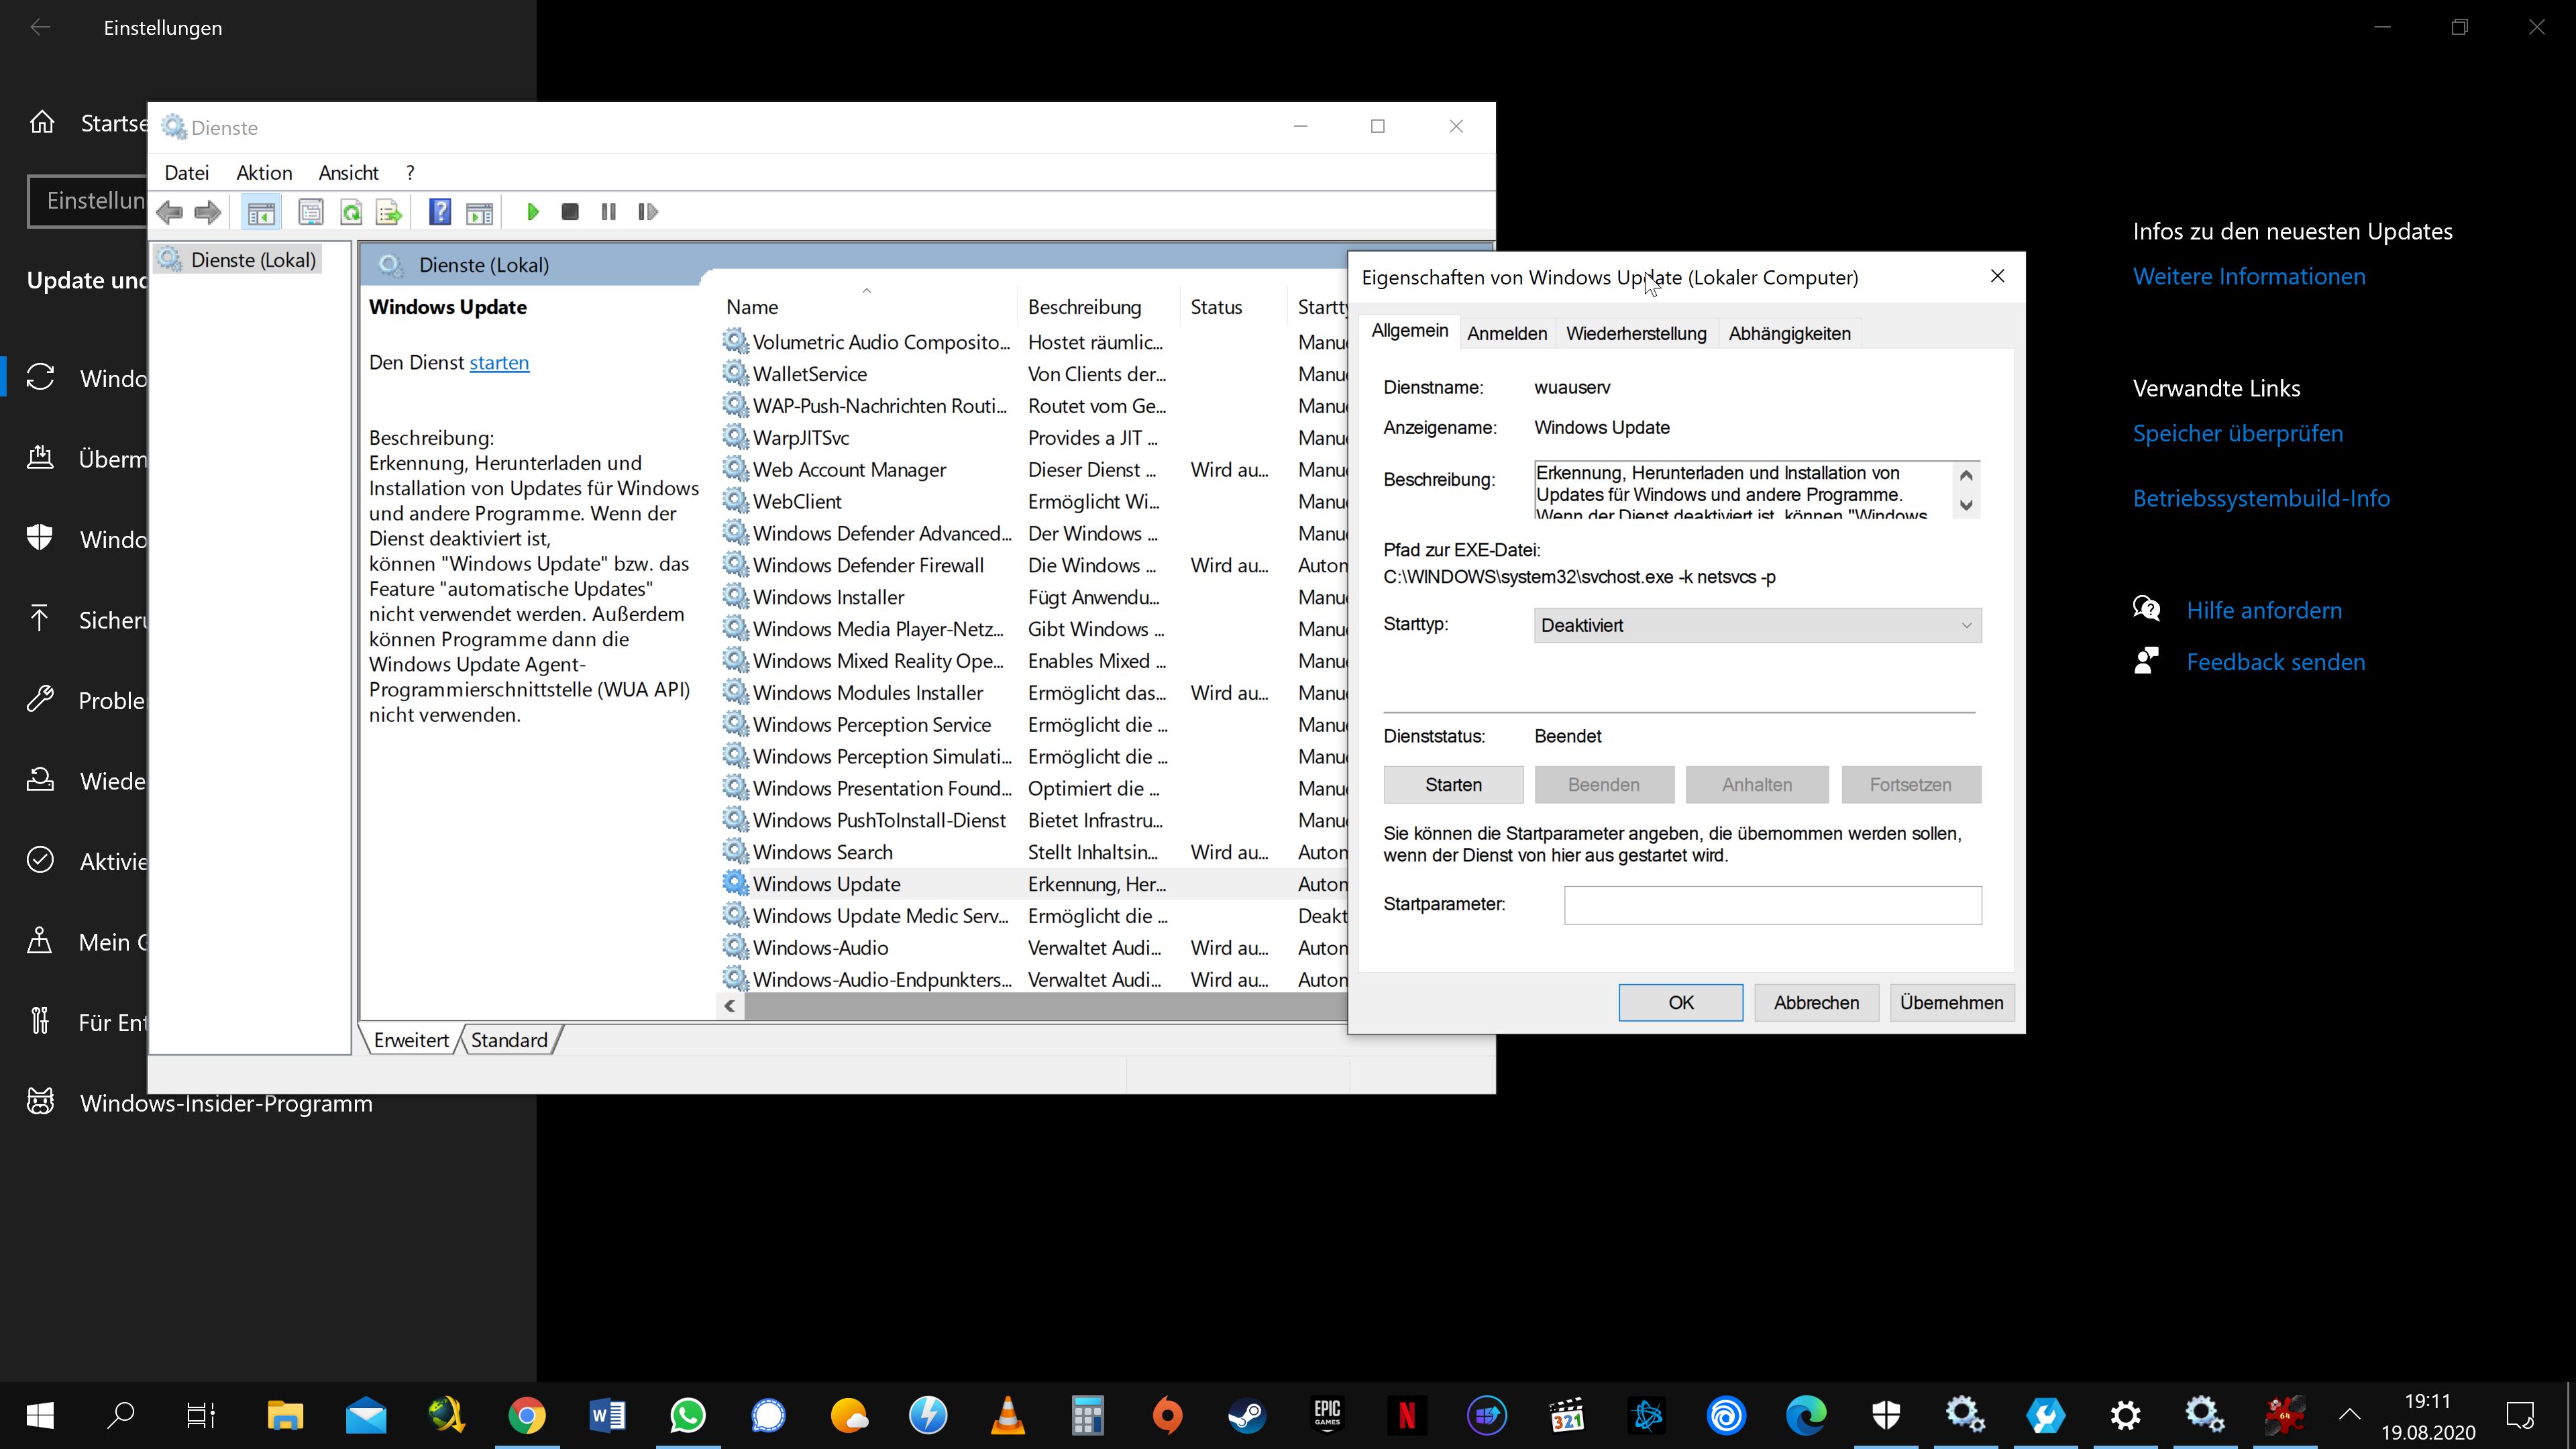Open the Steam icon in the taskbar
The image size is (2576, 1449).
tap(1247, 1415)
